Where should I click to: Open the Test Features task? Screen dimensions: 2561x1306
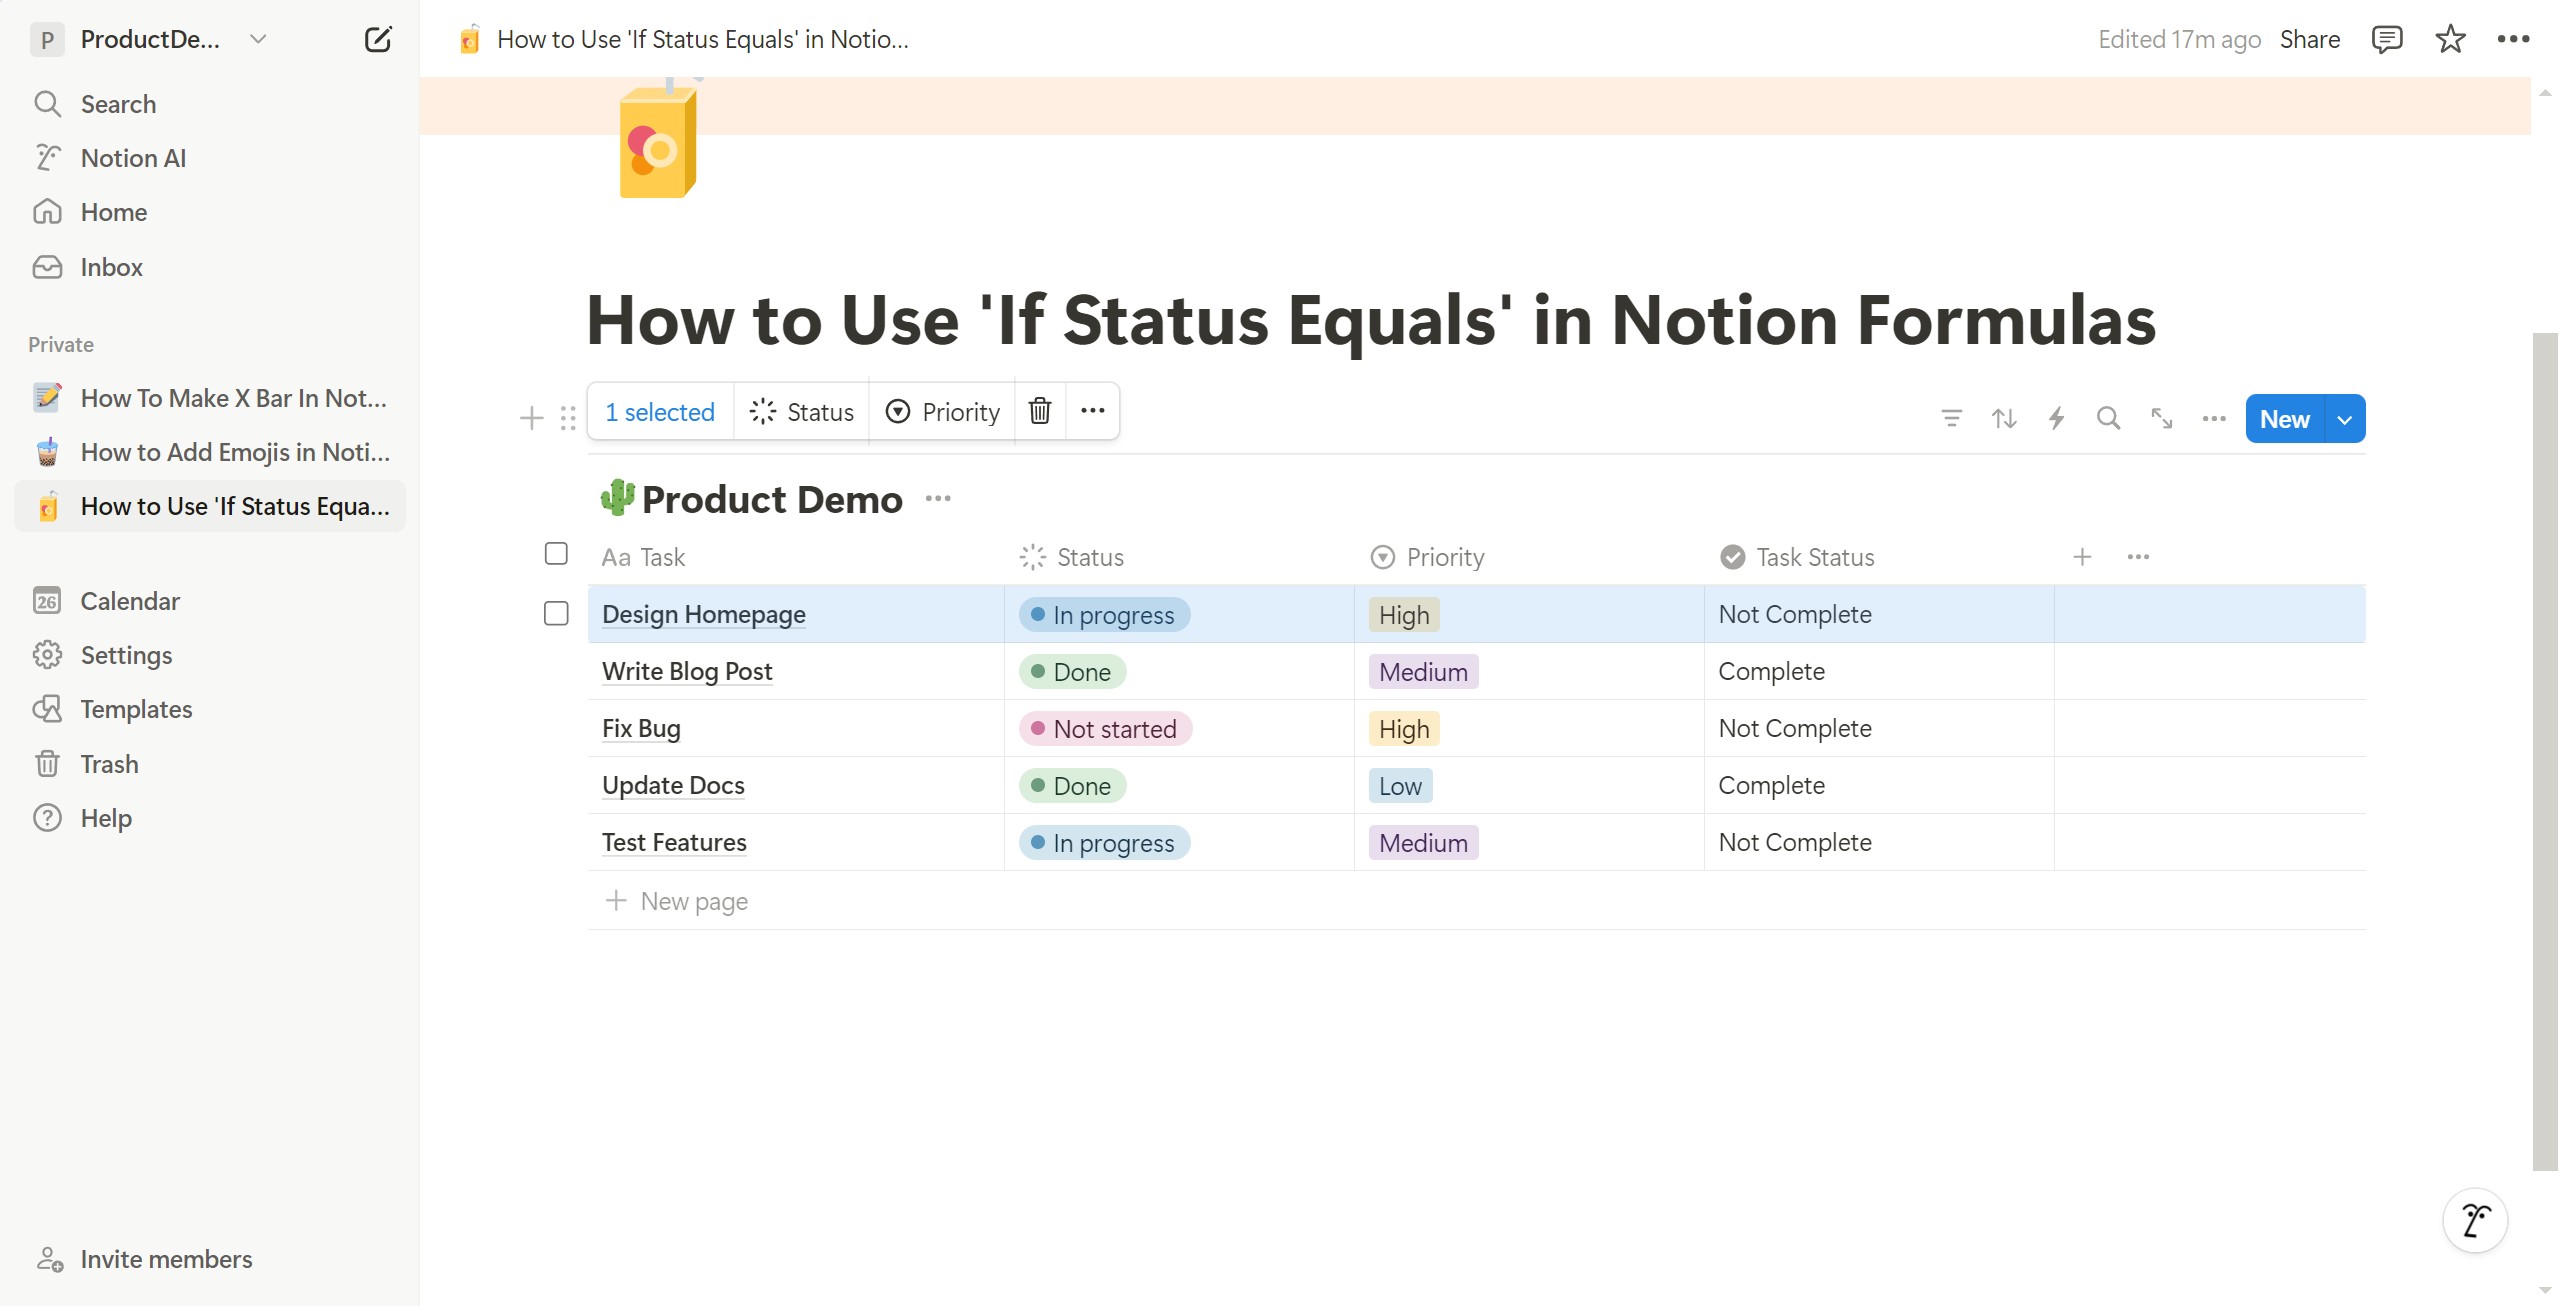[x=674, y=842]
